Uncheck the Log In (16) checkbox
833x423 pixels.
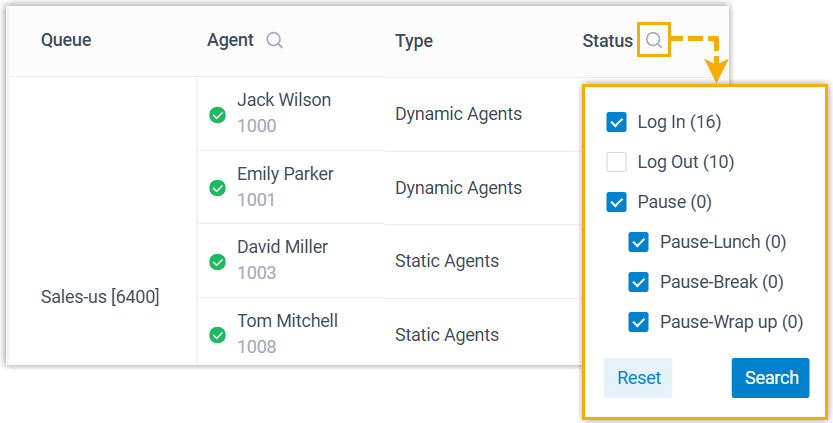point(616,122)
